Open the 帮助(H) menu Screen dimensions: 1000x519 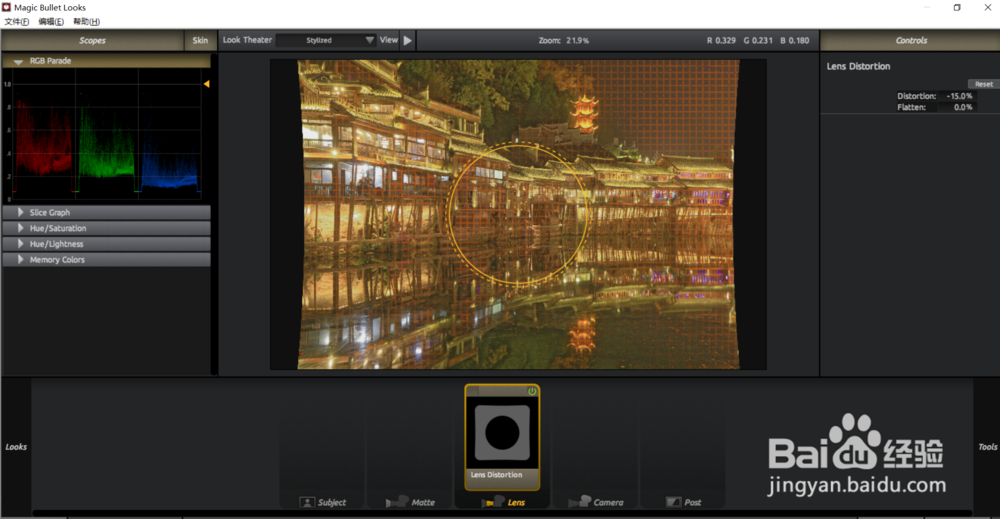[x=86, y=22]
